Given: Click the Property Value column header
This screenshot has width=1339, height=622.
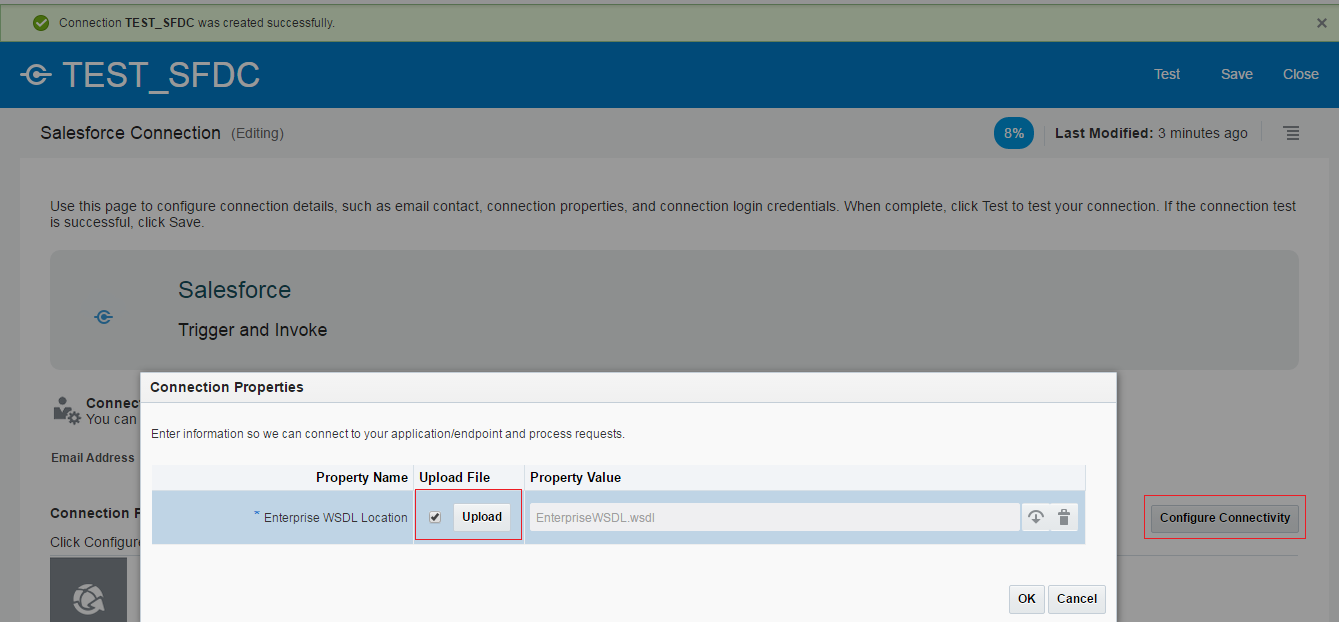Looking at the screenshot, I should pyautogui.click(x=575, y=477).
